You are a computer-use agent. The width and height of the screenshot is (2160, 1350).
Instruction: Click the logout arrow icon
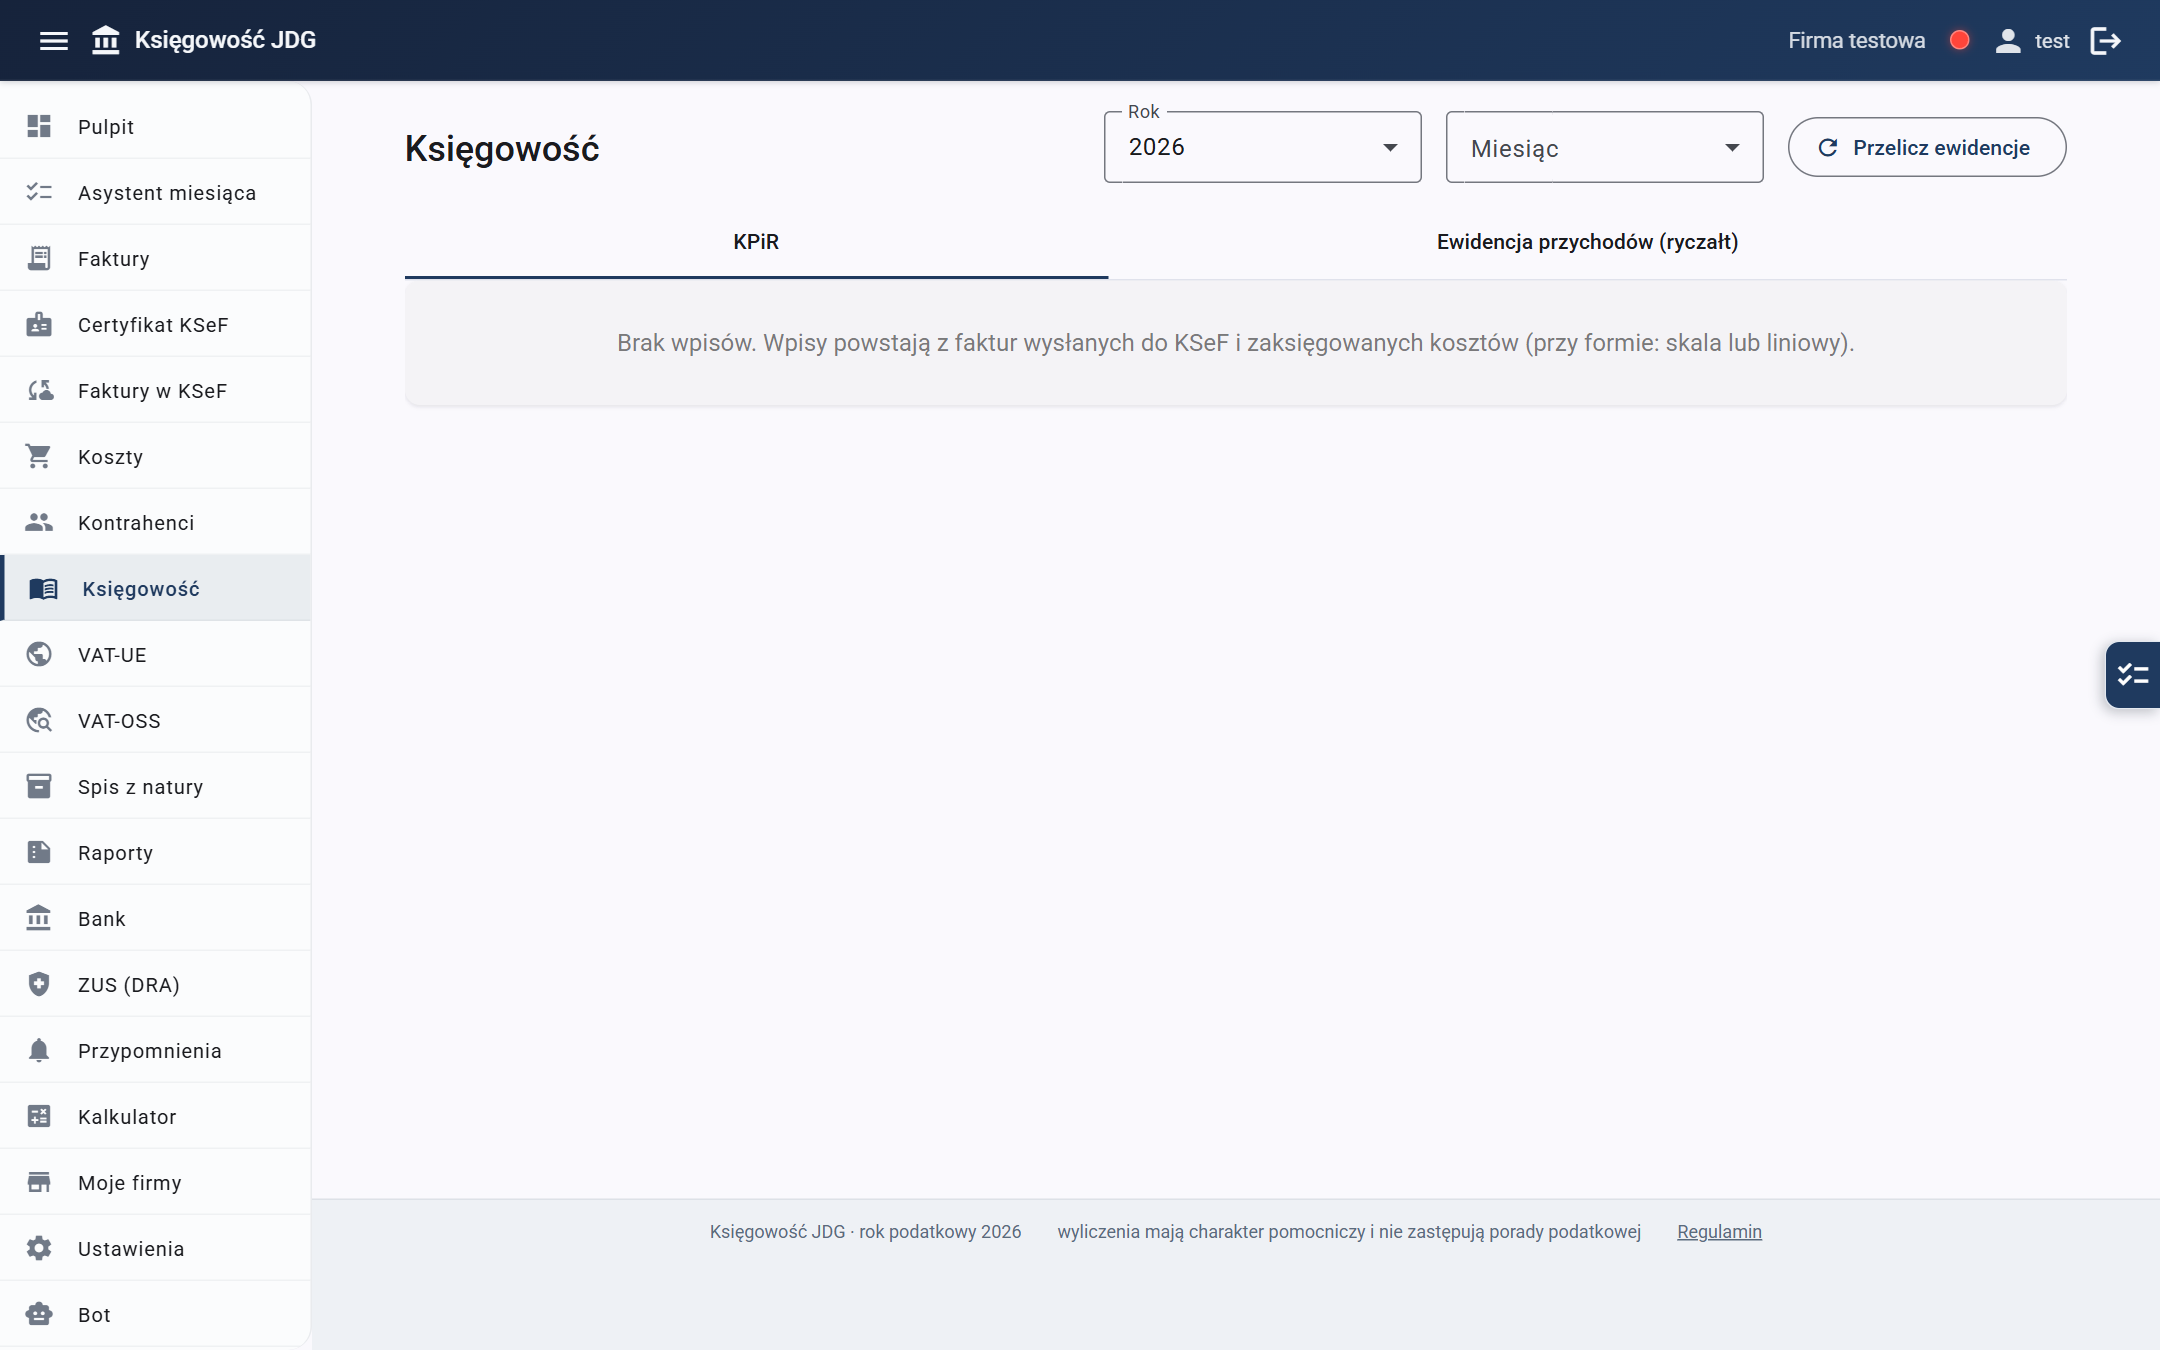(x=2106, y=41)
